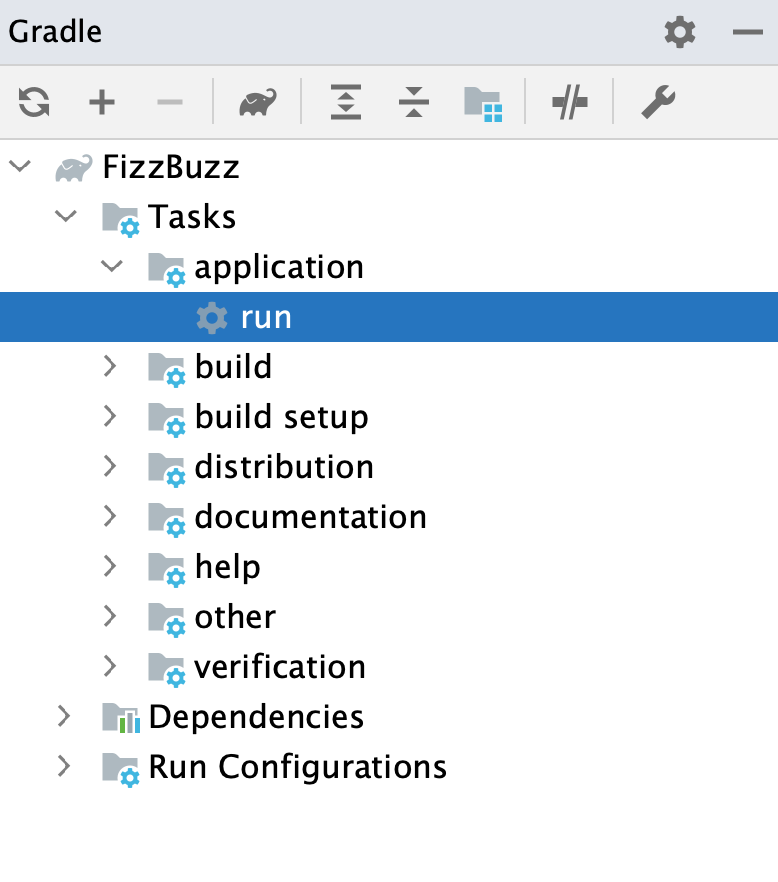The image size is (778, 882).
Task: Click the Gradle panel title
Action: [x=55, y=32]
